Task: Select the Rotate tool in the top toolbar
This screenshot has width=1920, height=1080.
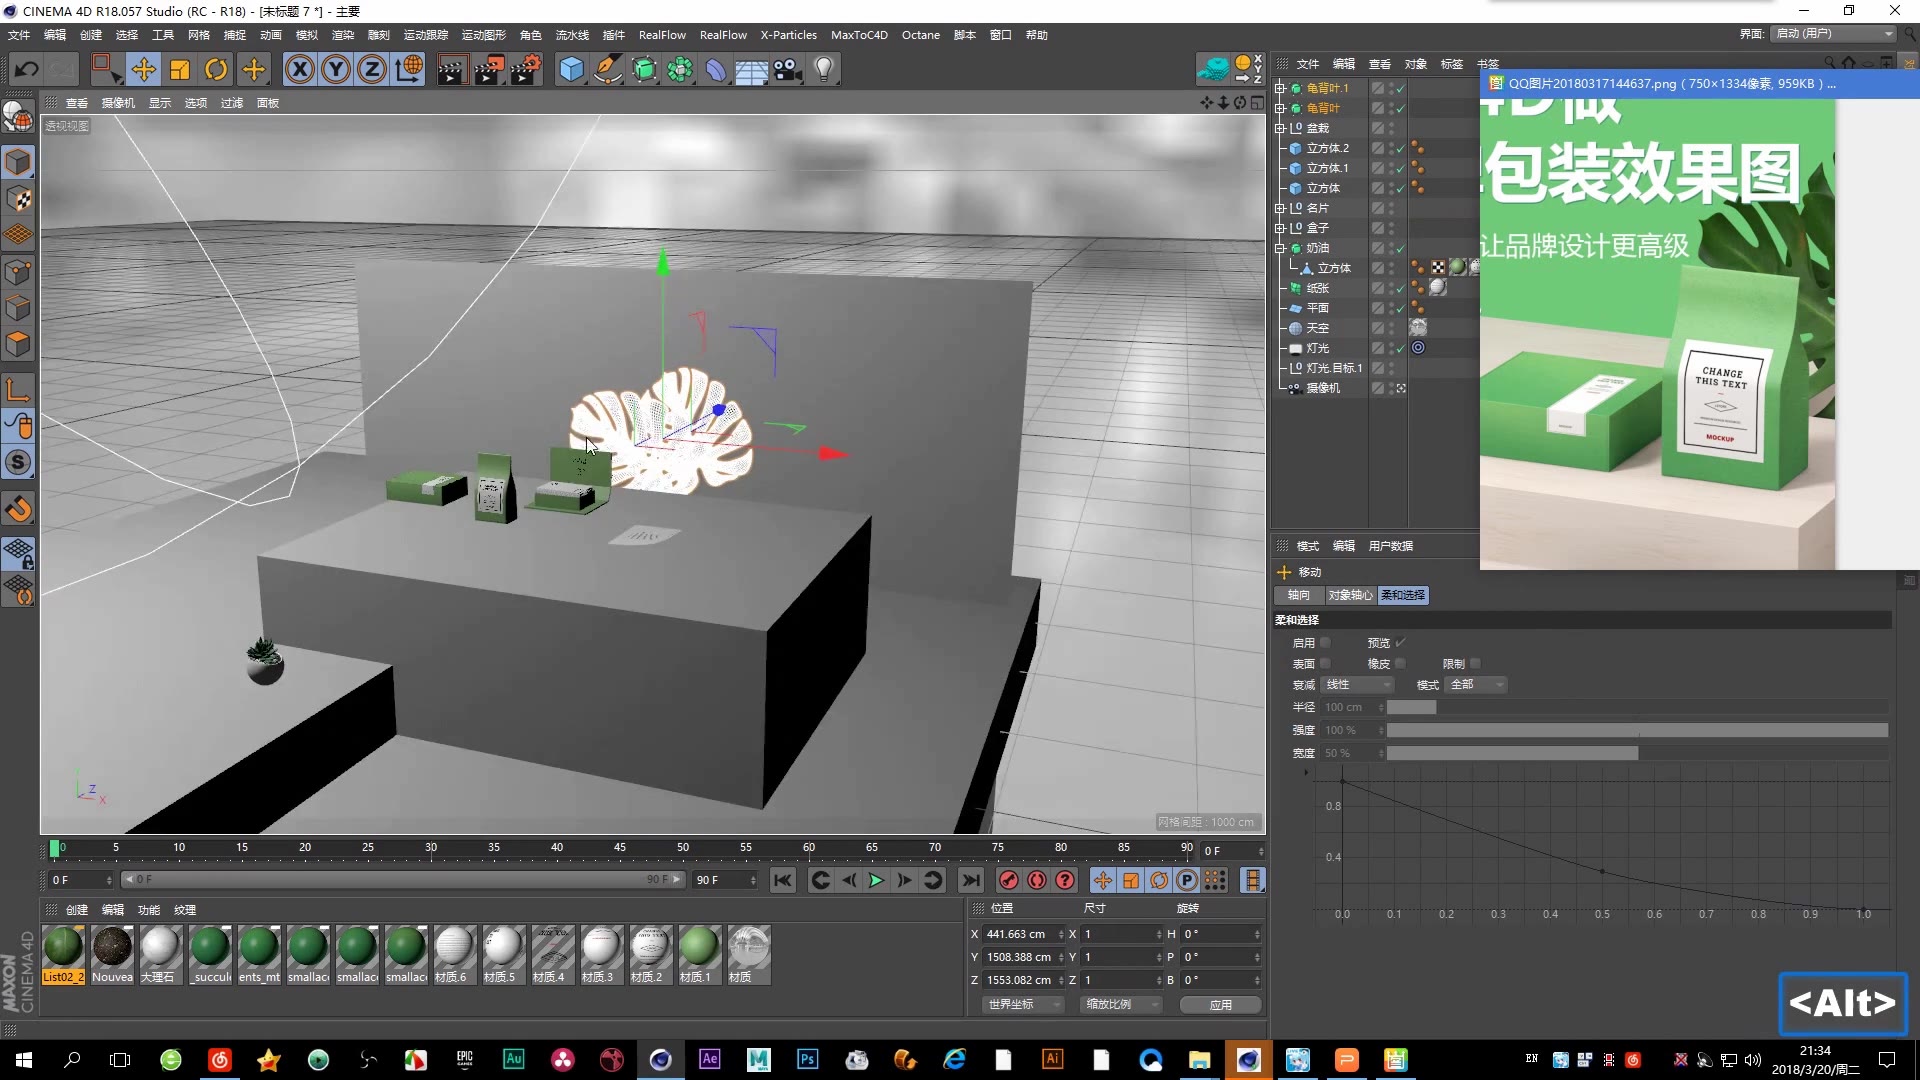Action: (x=215, y=69)
